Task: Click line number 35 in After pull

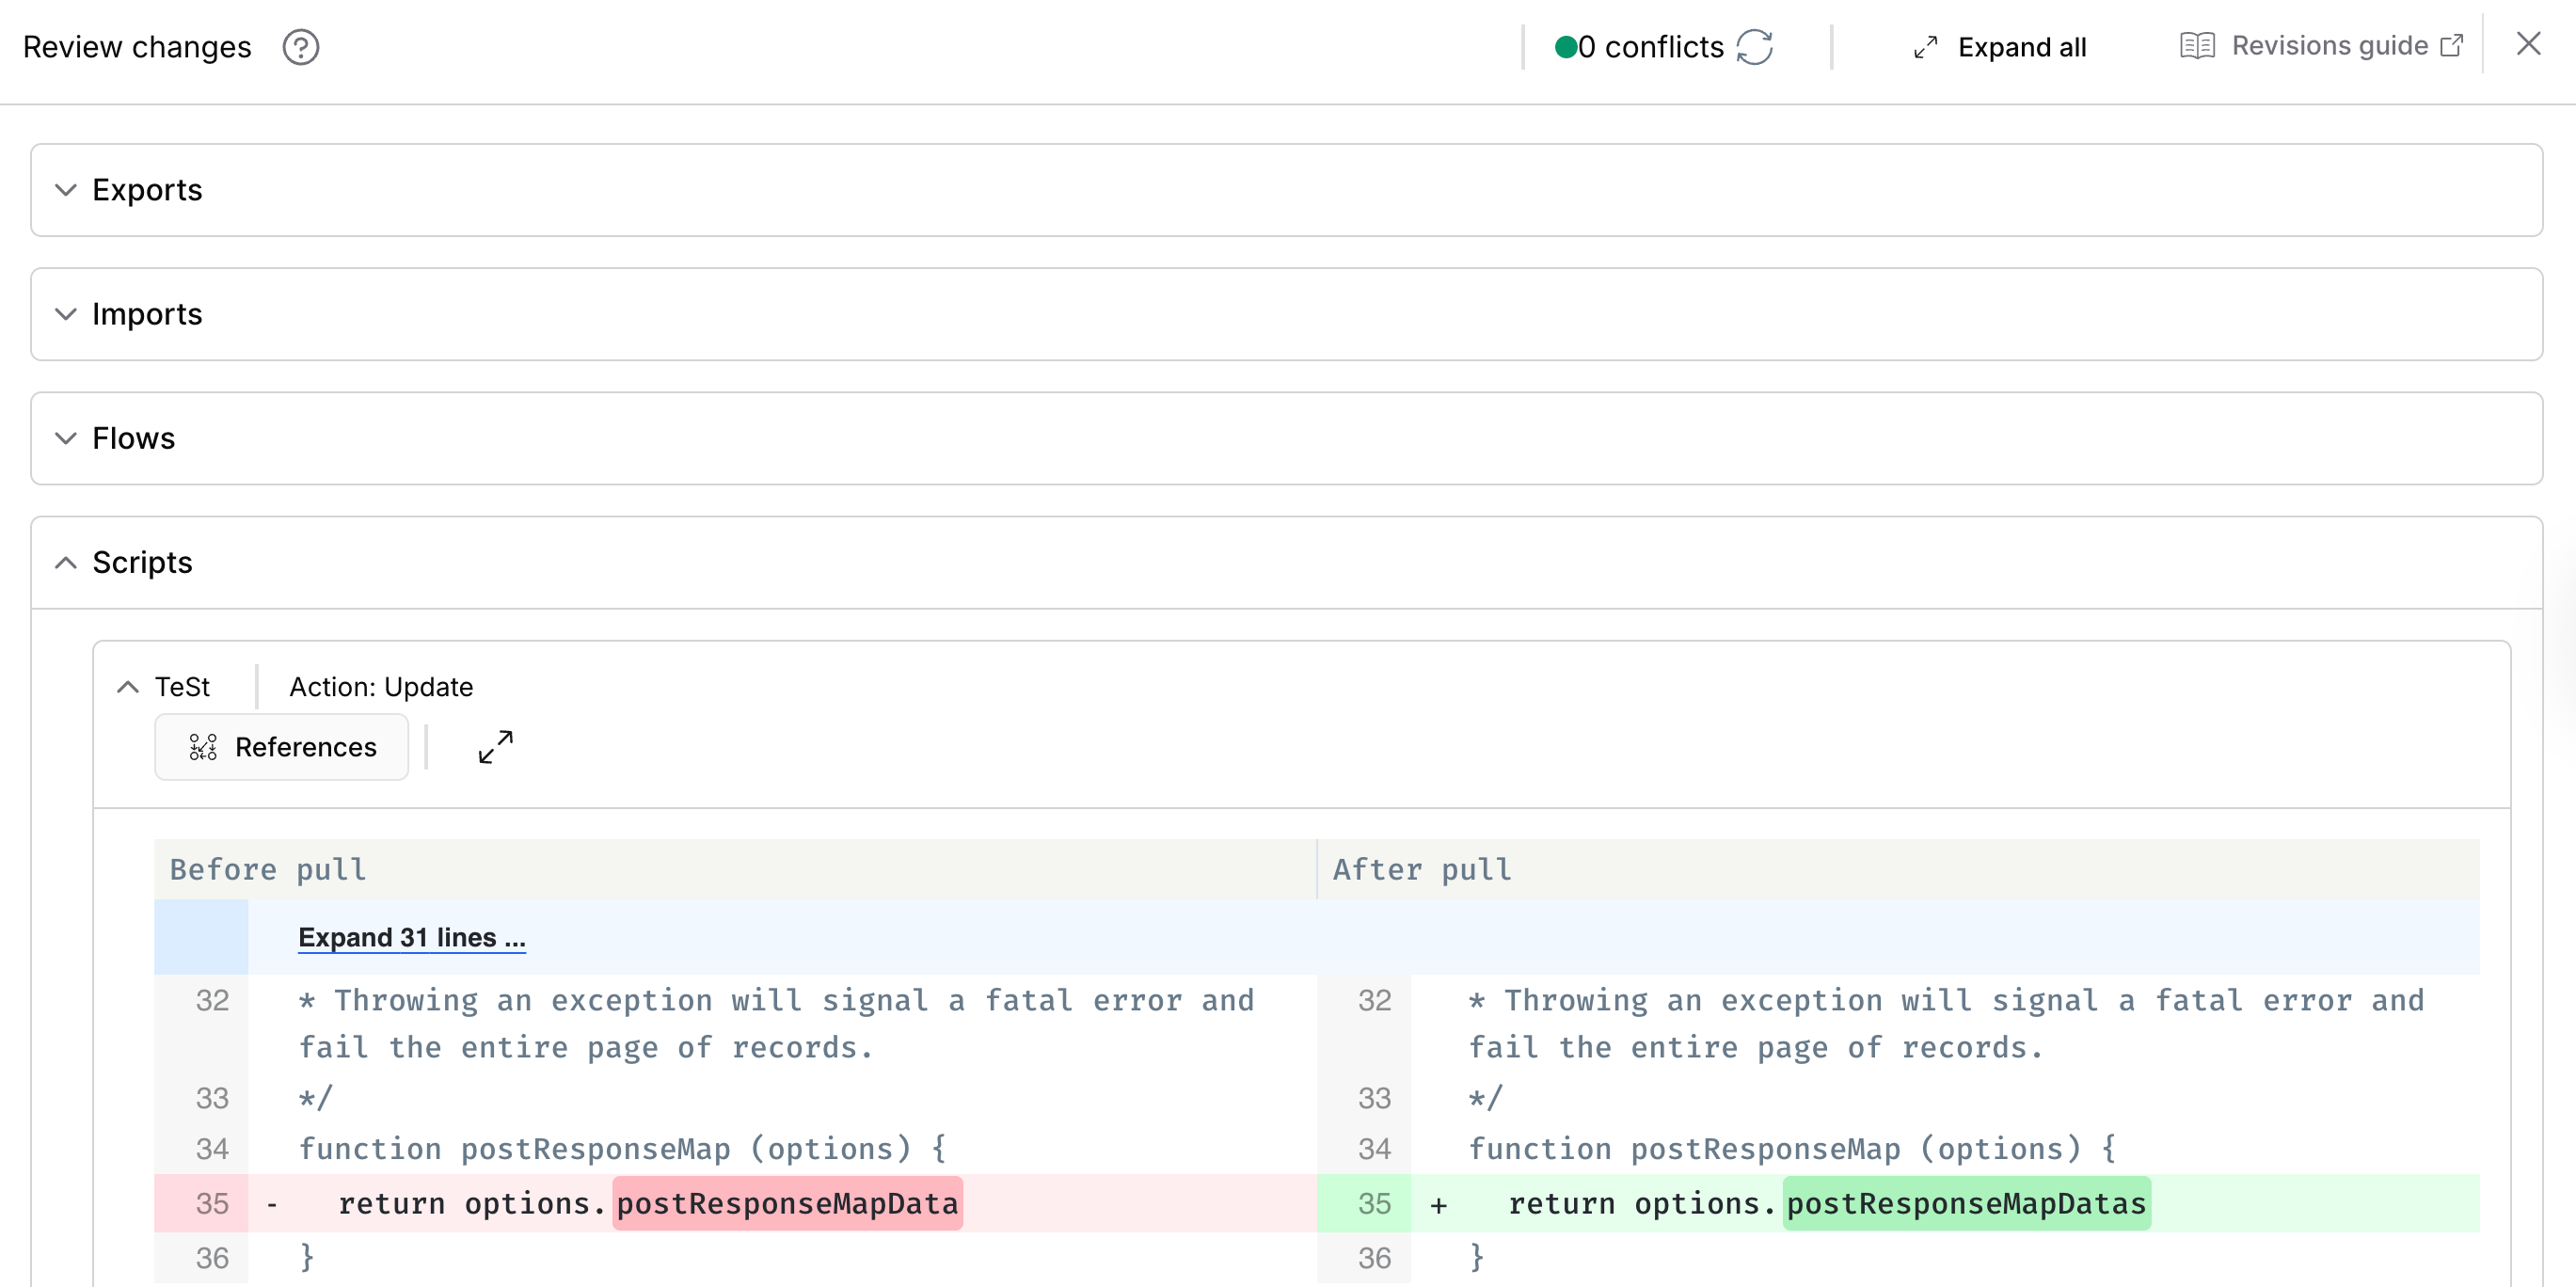Action: pyautogui.click(x=1374, y=1203)
